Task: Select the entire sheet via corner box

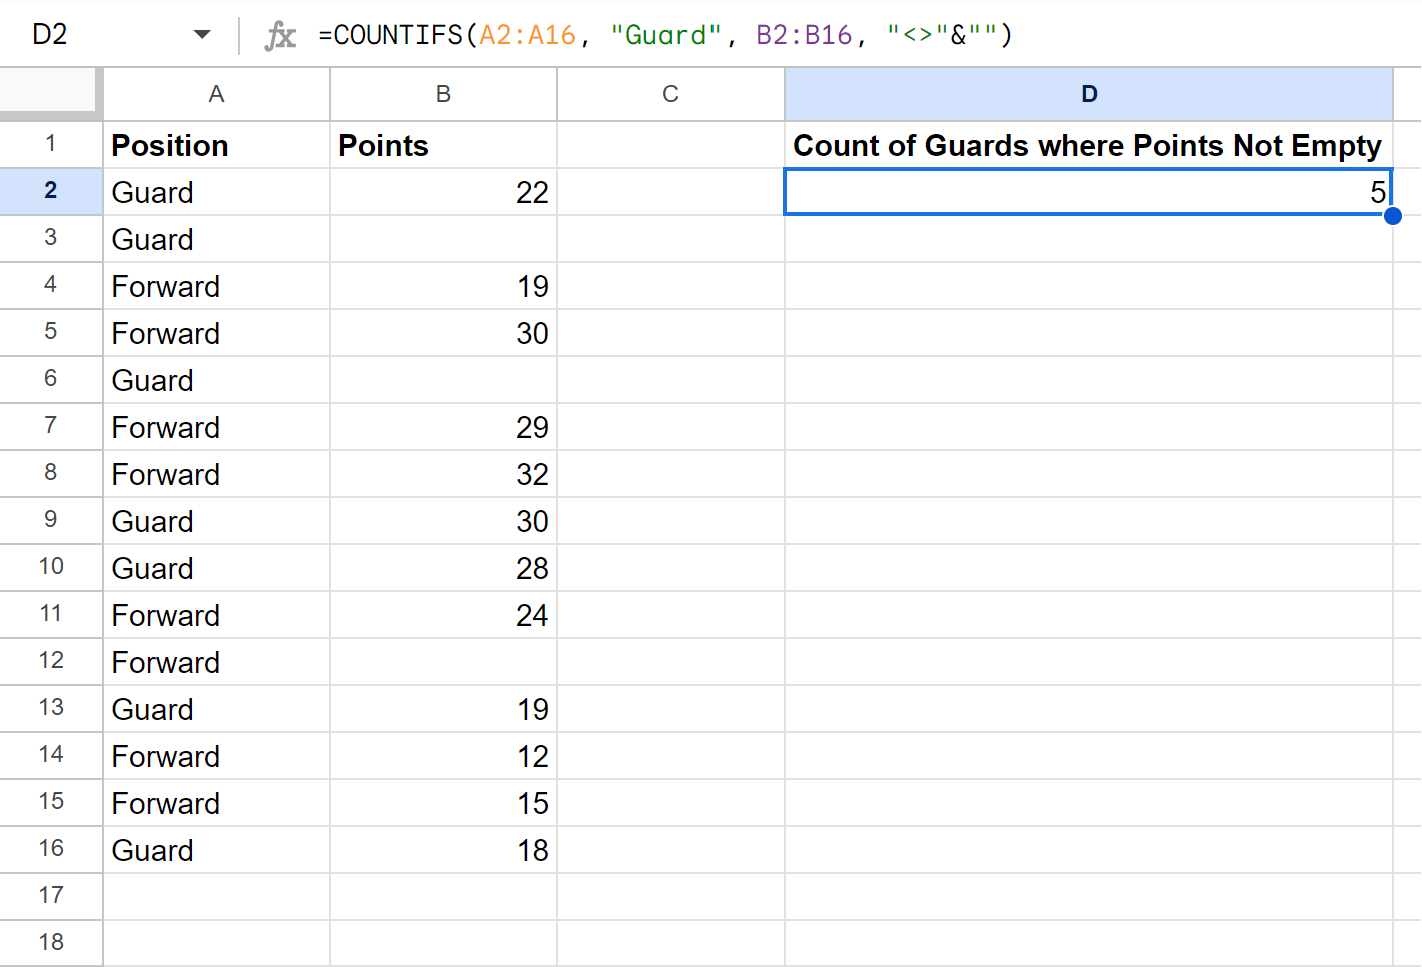Action: [x=50, y=94]
